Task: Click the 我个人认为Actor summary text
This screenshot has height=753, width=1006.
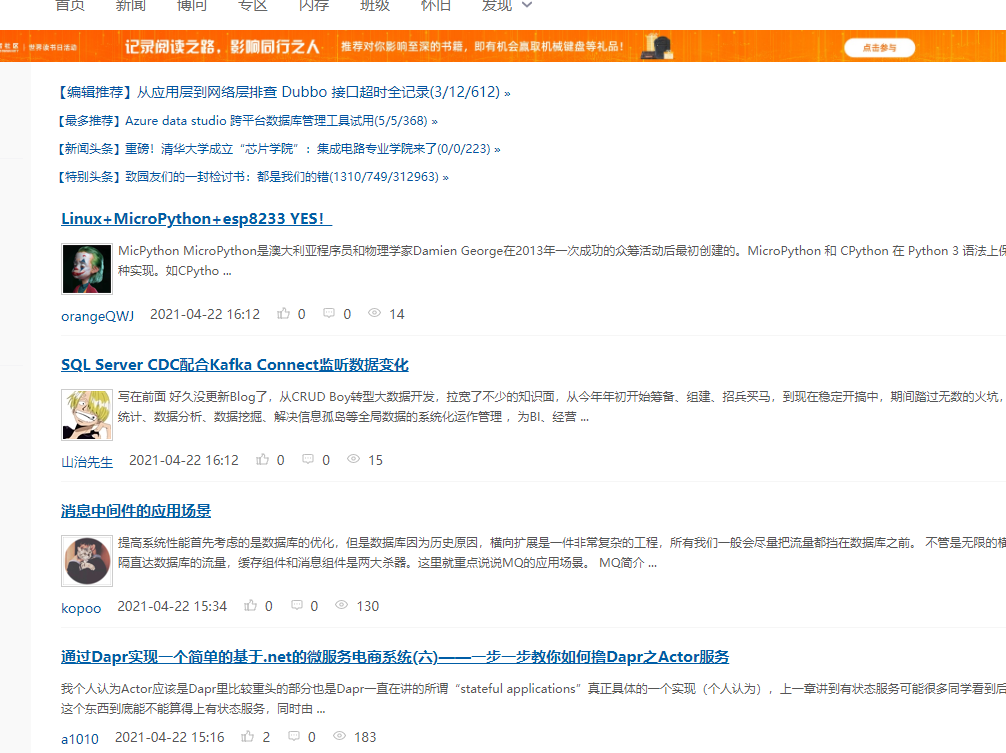Action: tap(533, 698)
